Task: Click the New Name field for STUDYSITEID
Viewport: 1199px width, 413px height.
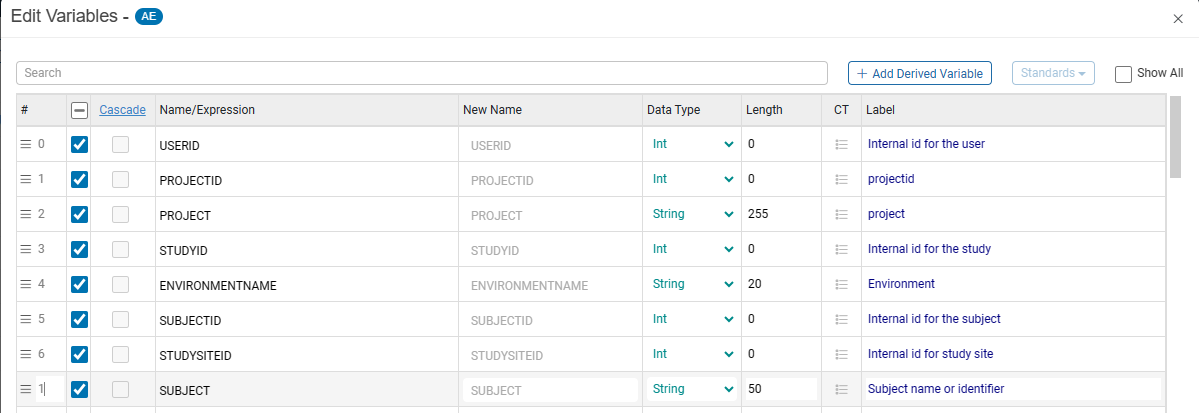Action: [551, 356]
